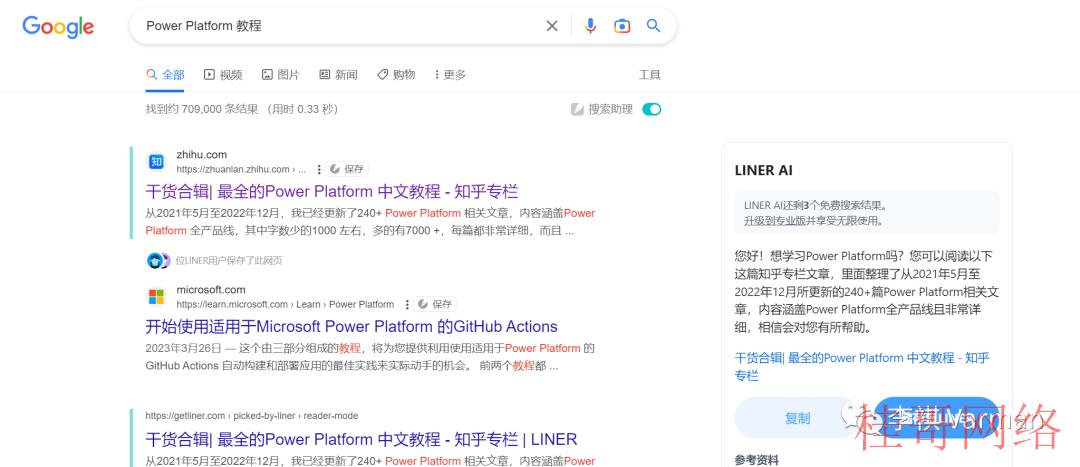Click the LINER AI panel heading
The image size is (1080, 467).
pos(763,170)
